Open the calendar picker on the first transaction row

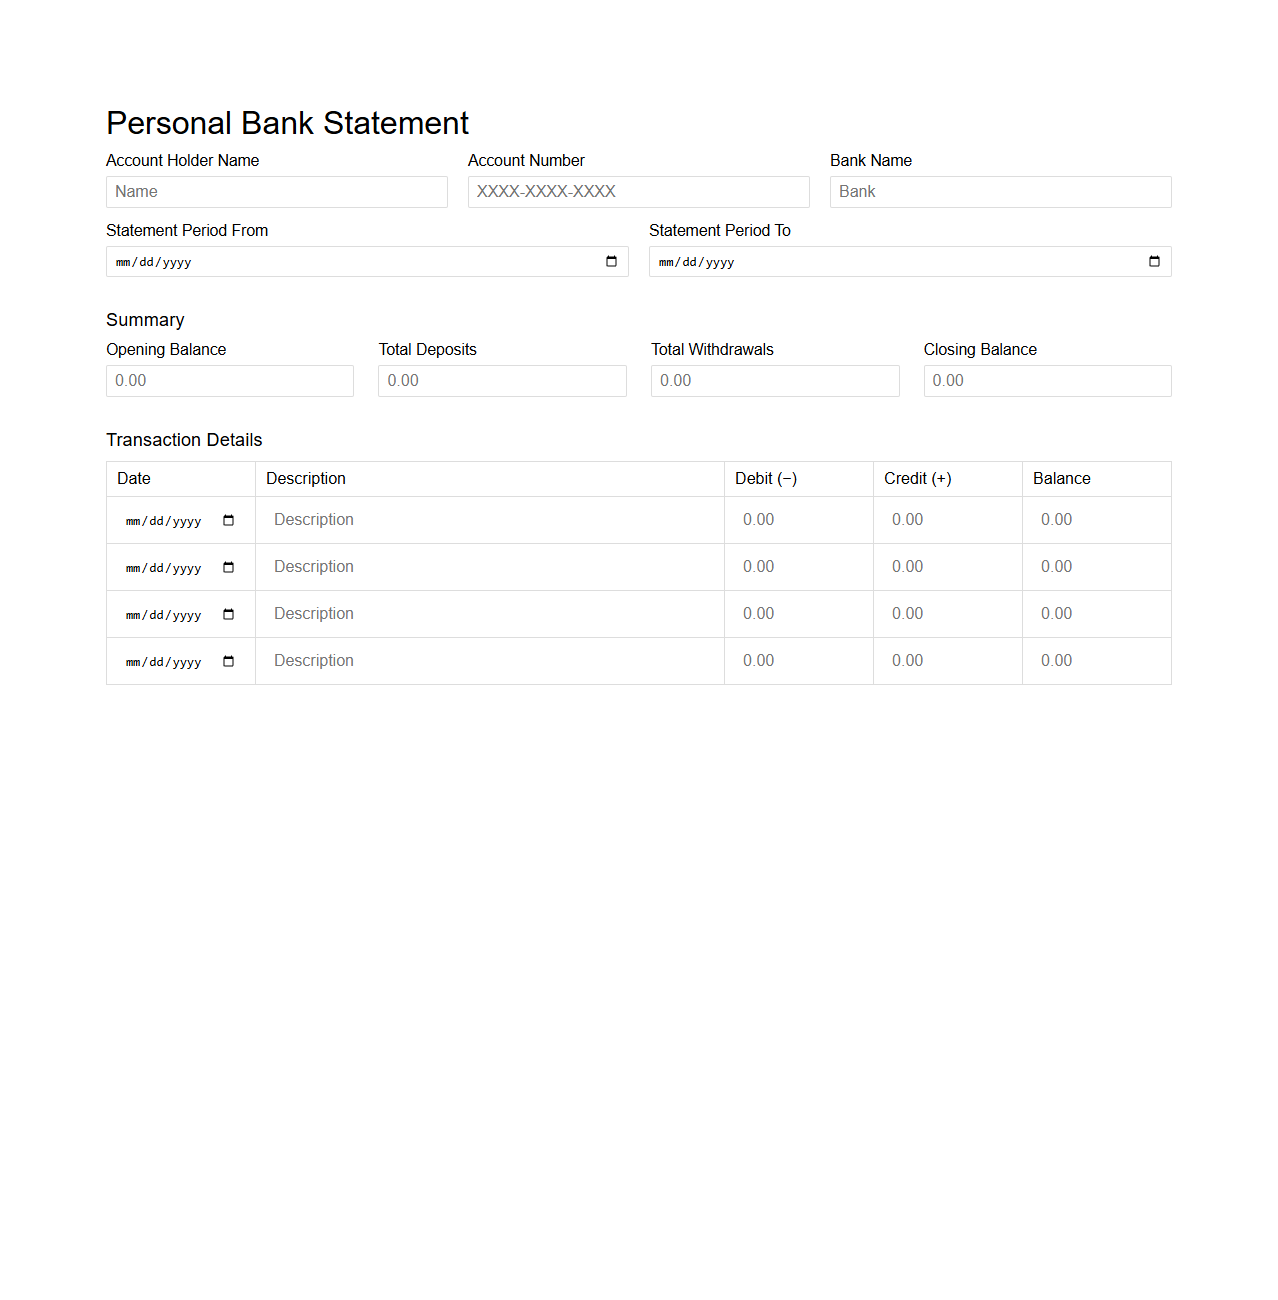[228, 520]
